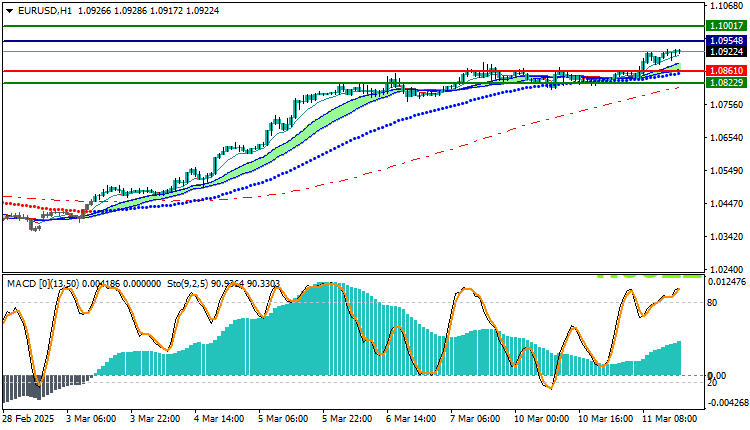Click the 0.012476 value on the MACD scale
The height and width of the screenshot is (430, 750).
tap(727, 282)
